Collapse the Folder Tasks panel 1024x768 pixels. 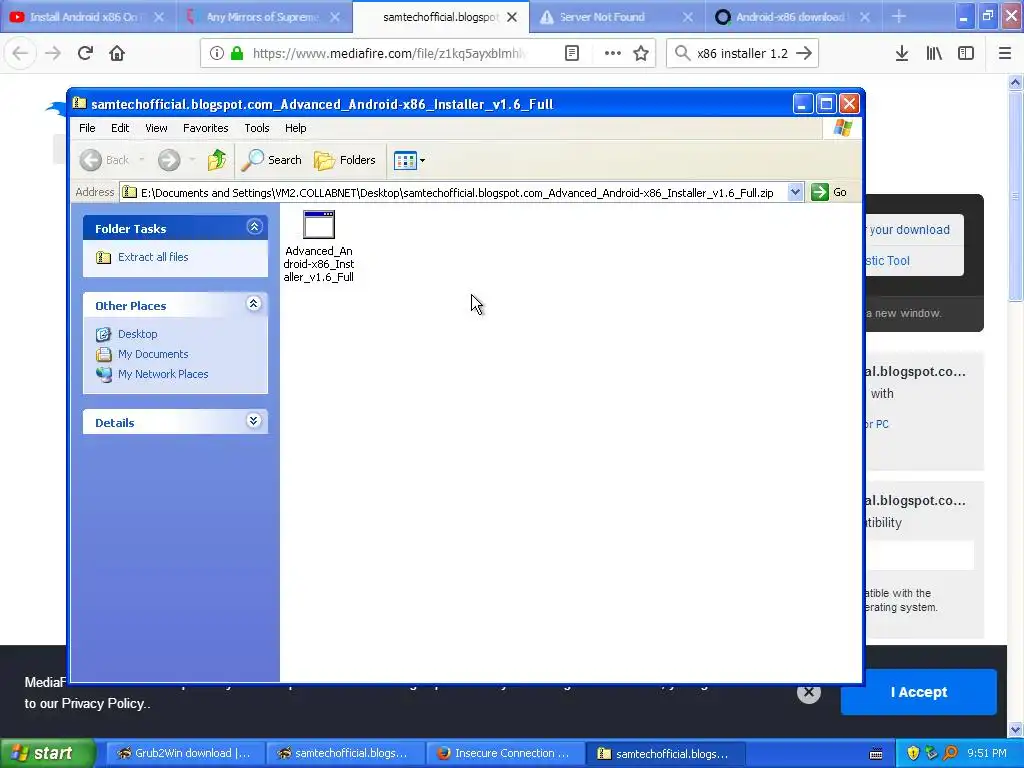(x=255, y=227)
